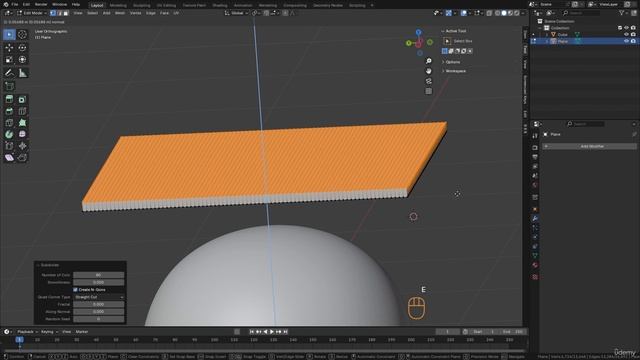Select the Scale tool

pos(9,60)
